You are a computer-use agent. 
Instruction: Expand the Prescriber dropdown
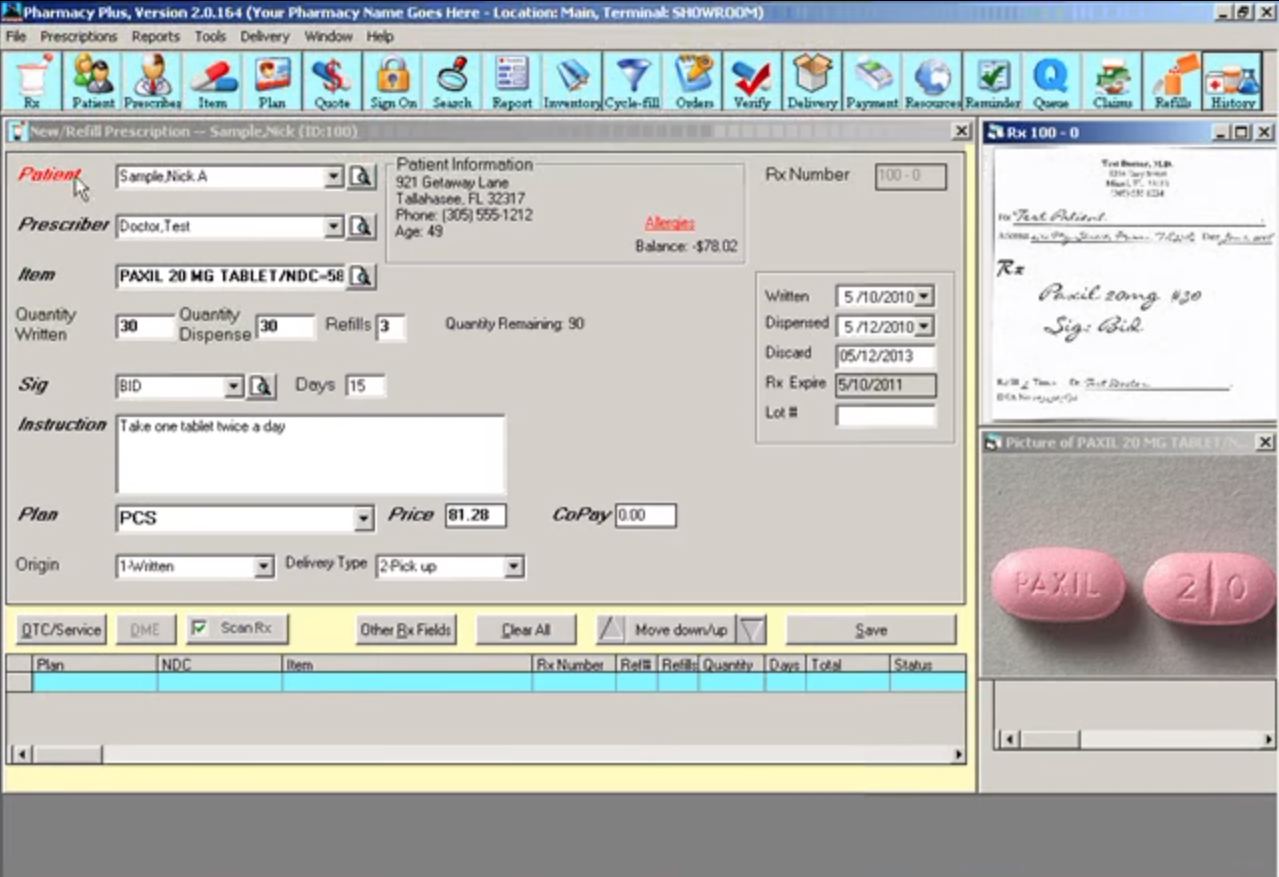click(x=334, y=227)
